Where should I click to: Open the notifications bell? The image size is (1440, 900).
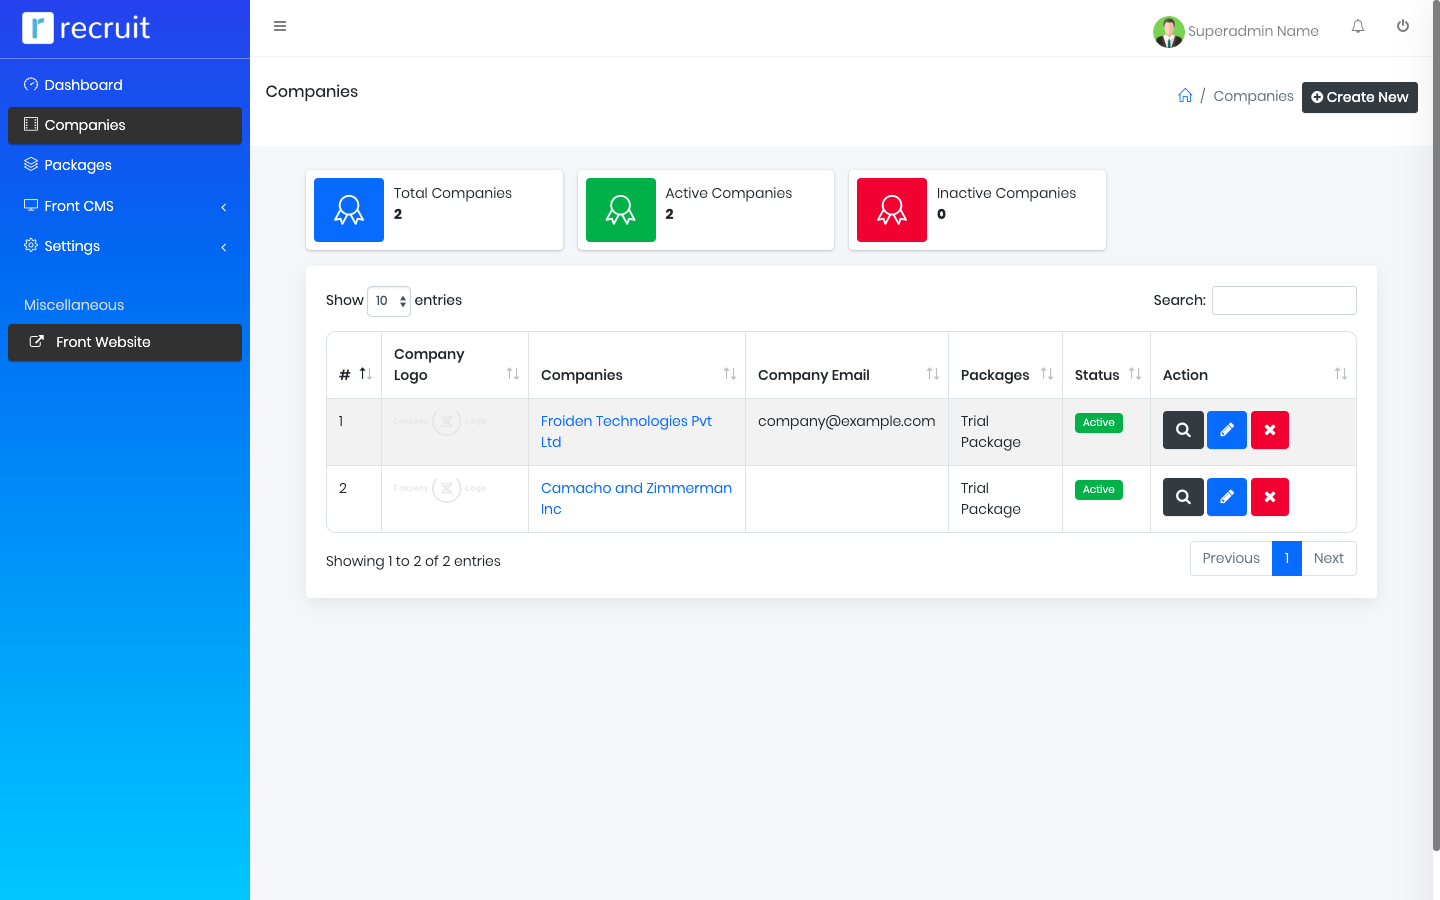[x=1358, y=27]
